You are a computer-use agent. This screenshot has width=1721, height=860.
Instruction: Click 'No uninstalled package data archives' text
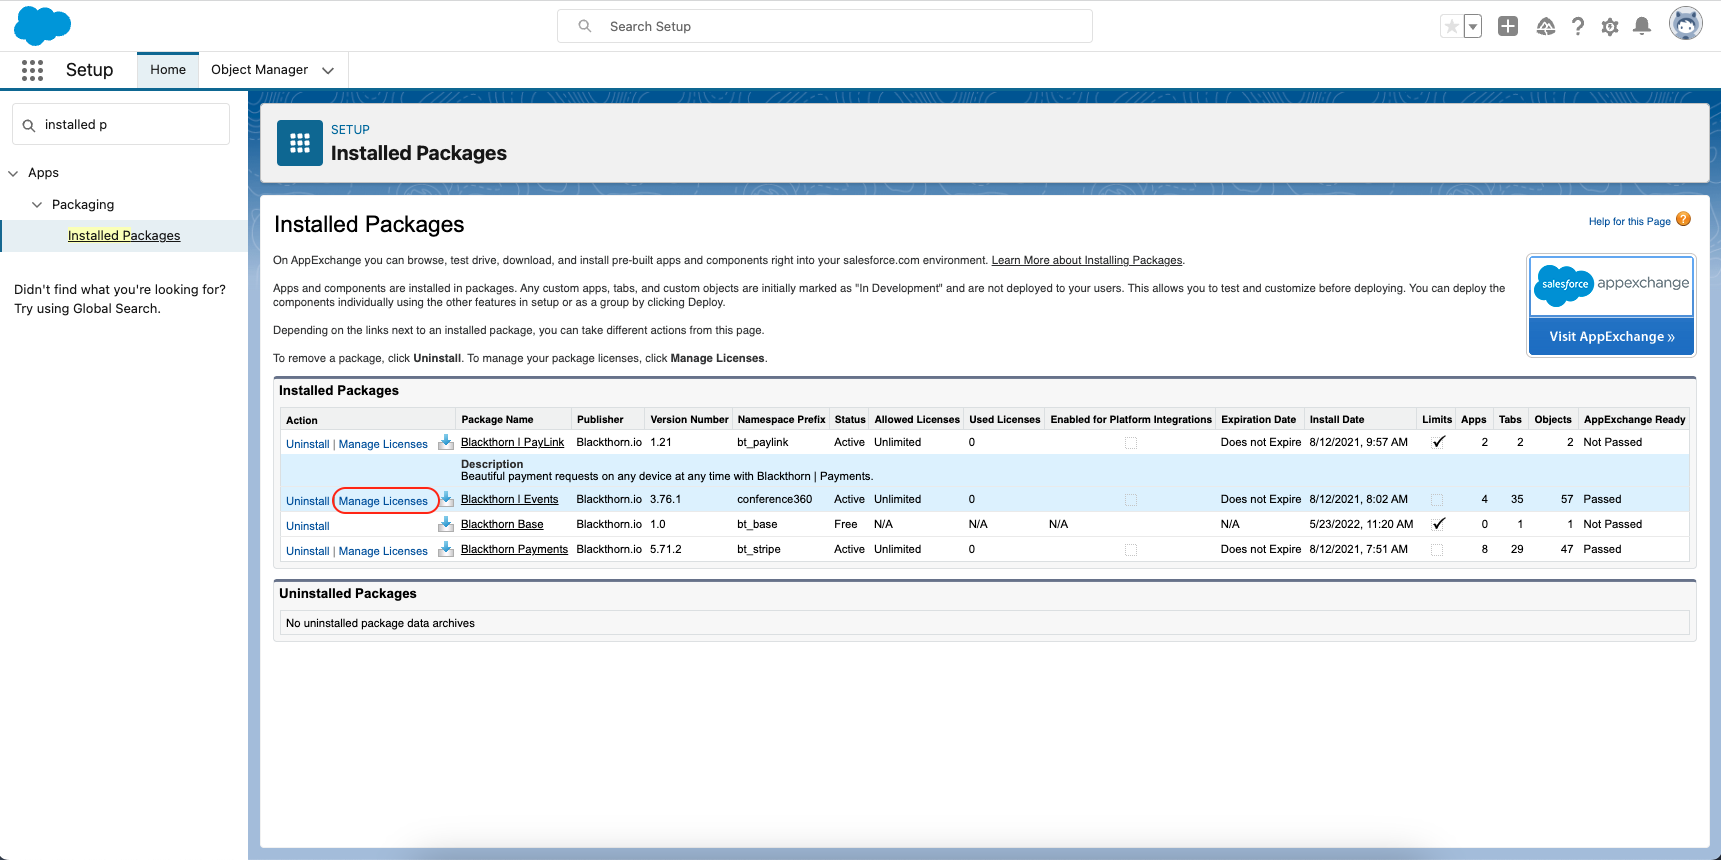(x=380, y=623)
